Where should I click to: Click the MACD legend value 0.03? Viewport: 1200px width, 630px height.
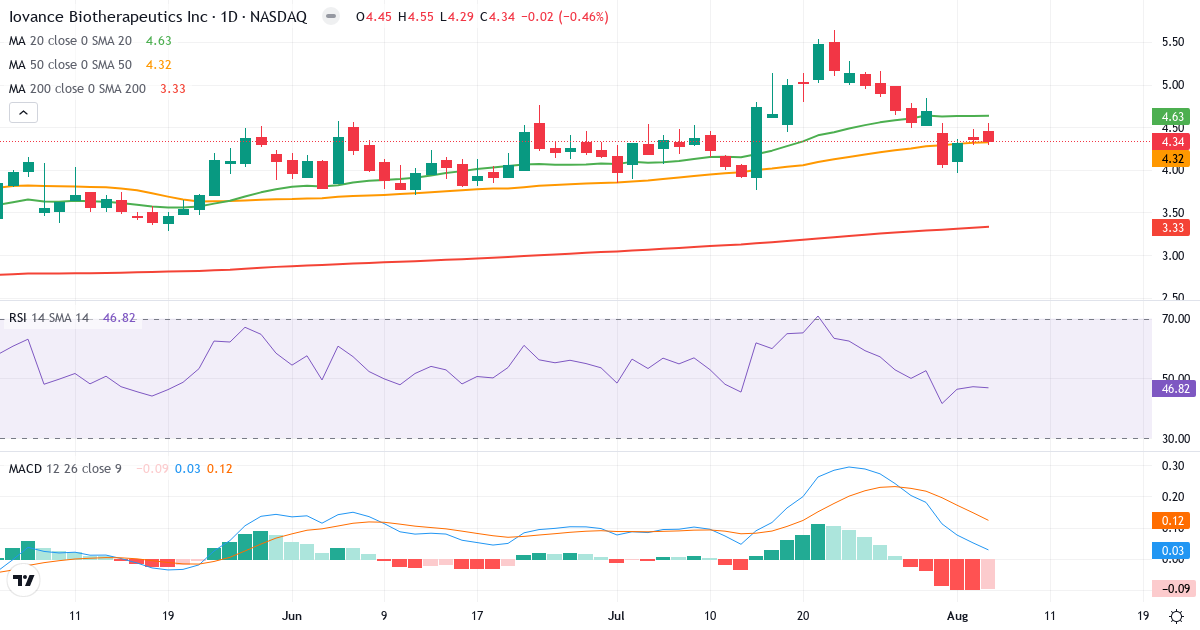[188, 468]
